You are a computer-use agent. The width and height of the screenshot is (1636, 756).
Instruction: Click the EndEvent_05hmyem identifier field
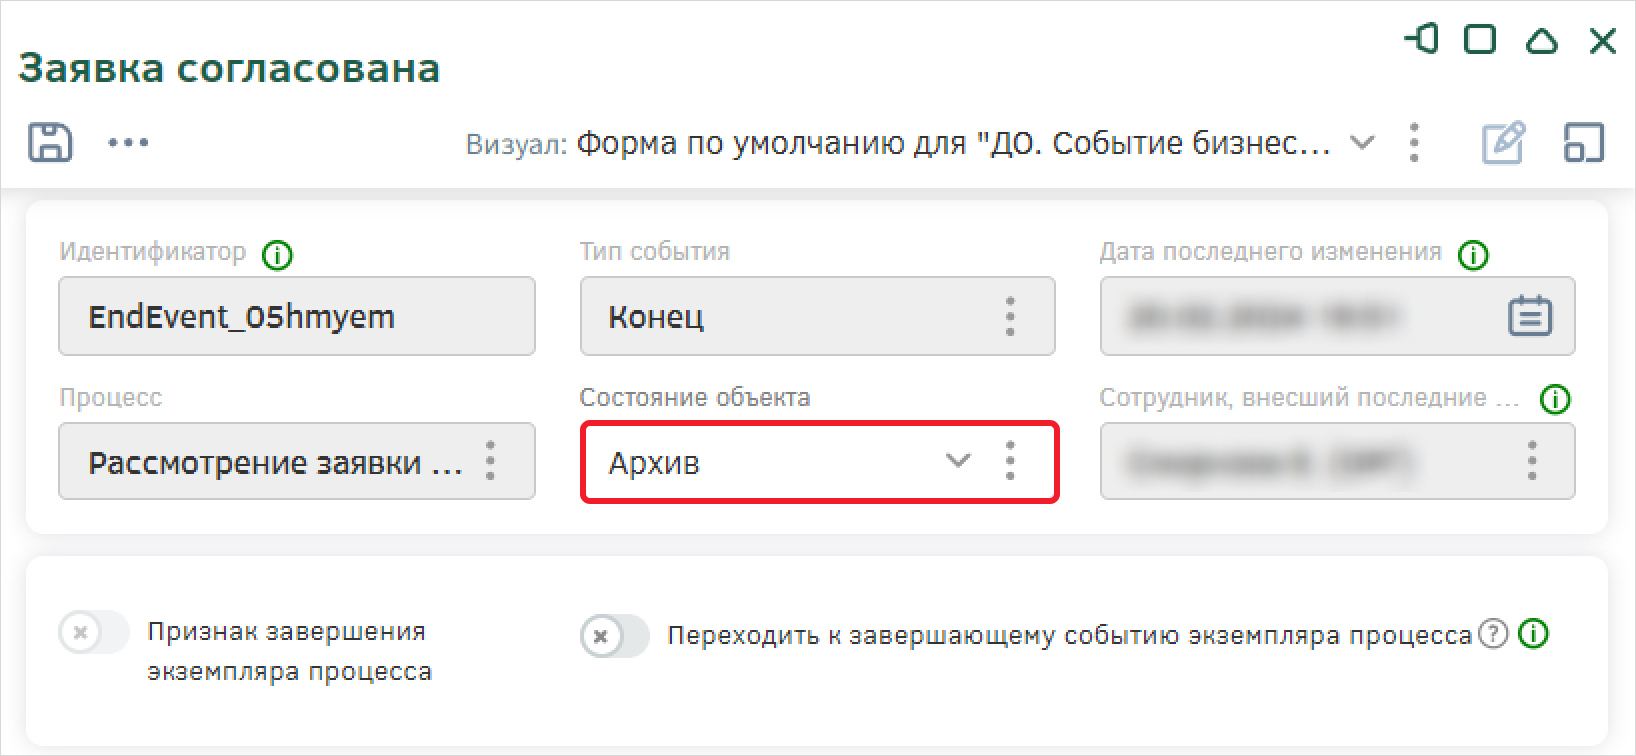(x=297, y=316)
